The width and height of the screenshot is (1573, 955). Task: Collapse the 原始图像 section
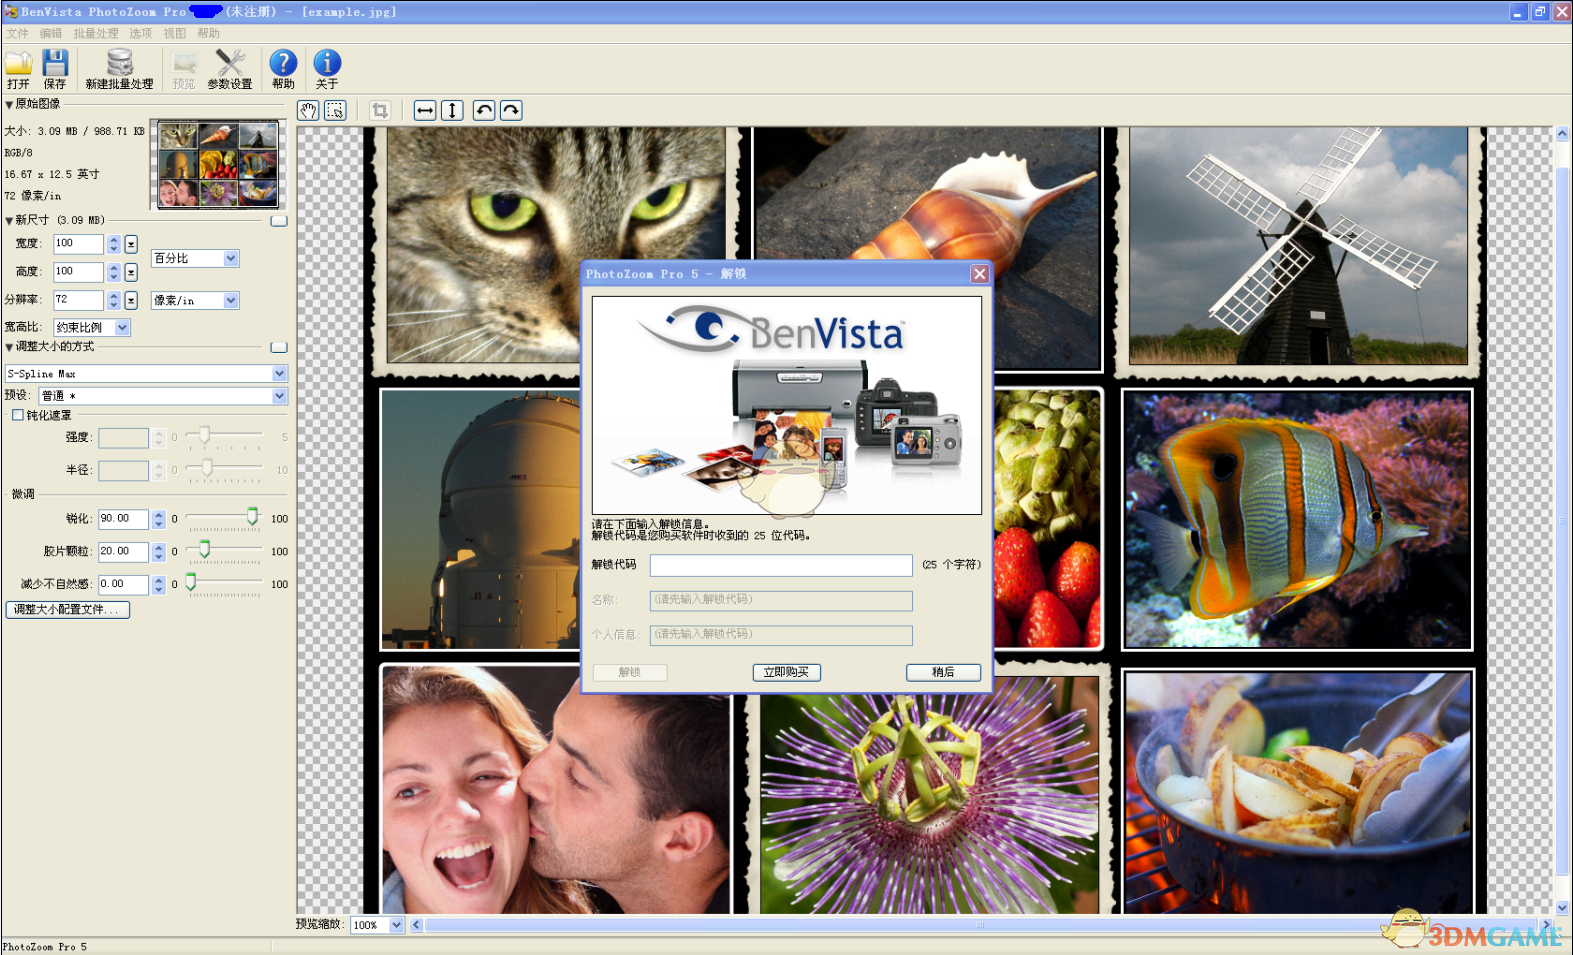[x=9, y=104]
